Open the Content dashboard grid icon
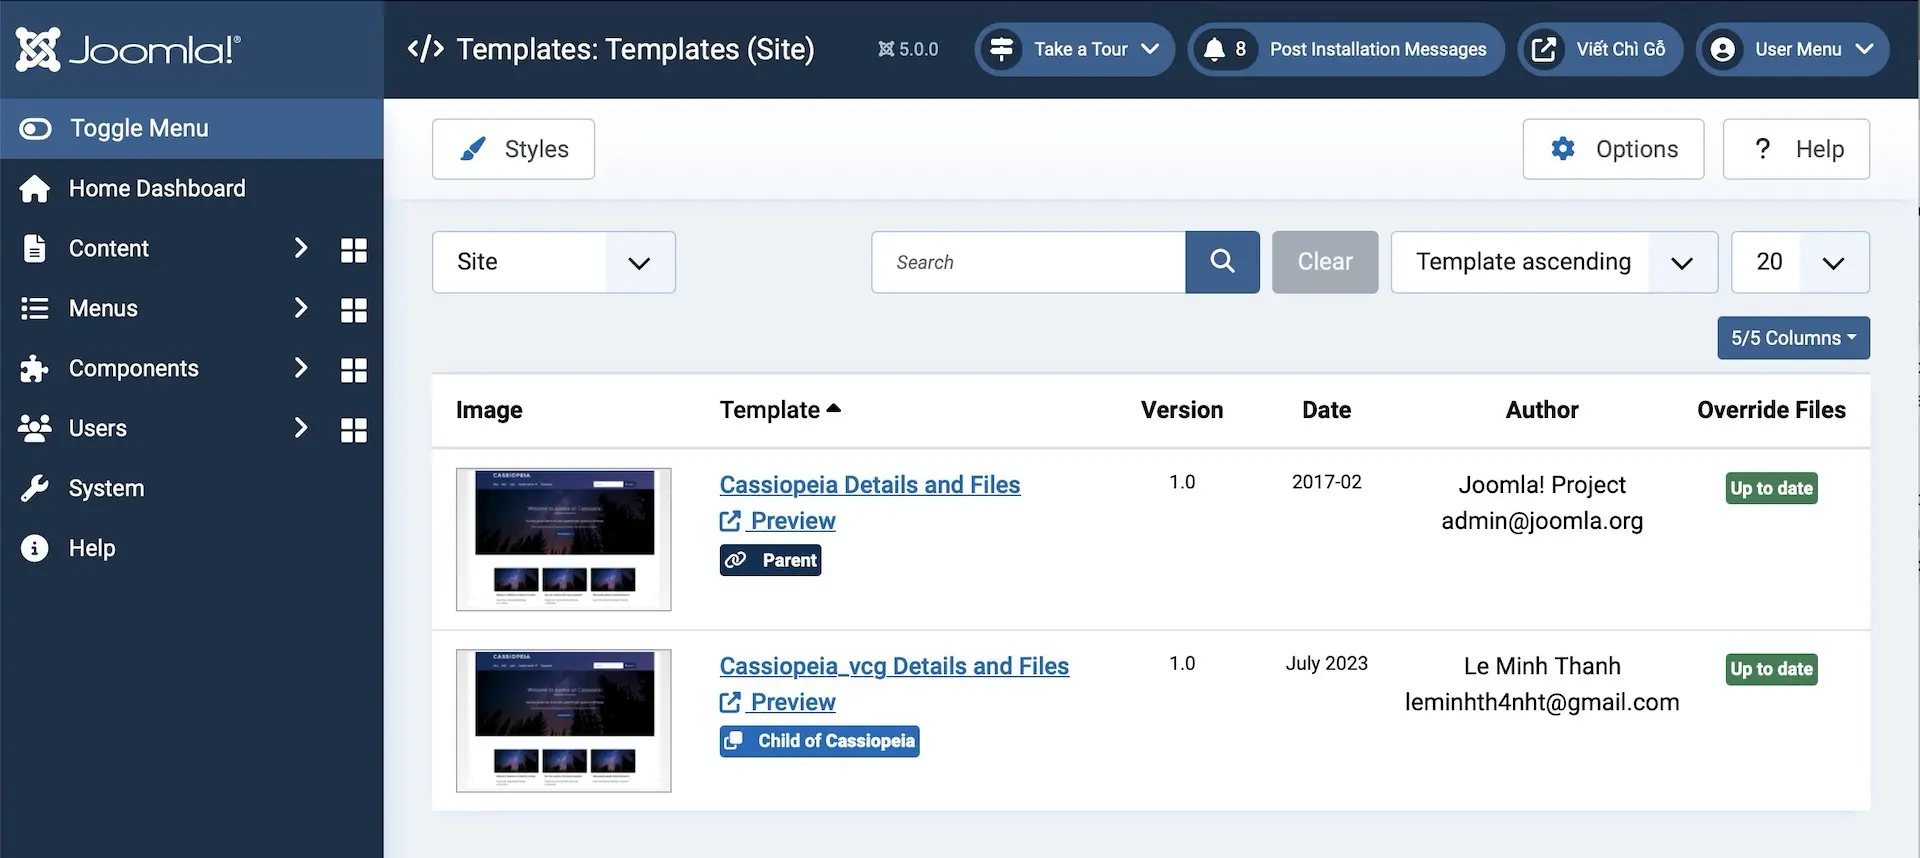The image size is (1920, 858). (353, 250)
